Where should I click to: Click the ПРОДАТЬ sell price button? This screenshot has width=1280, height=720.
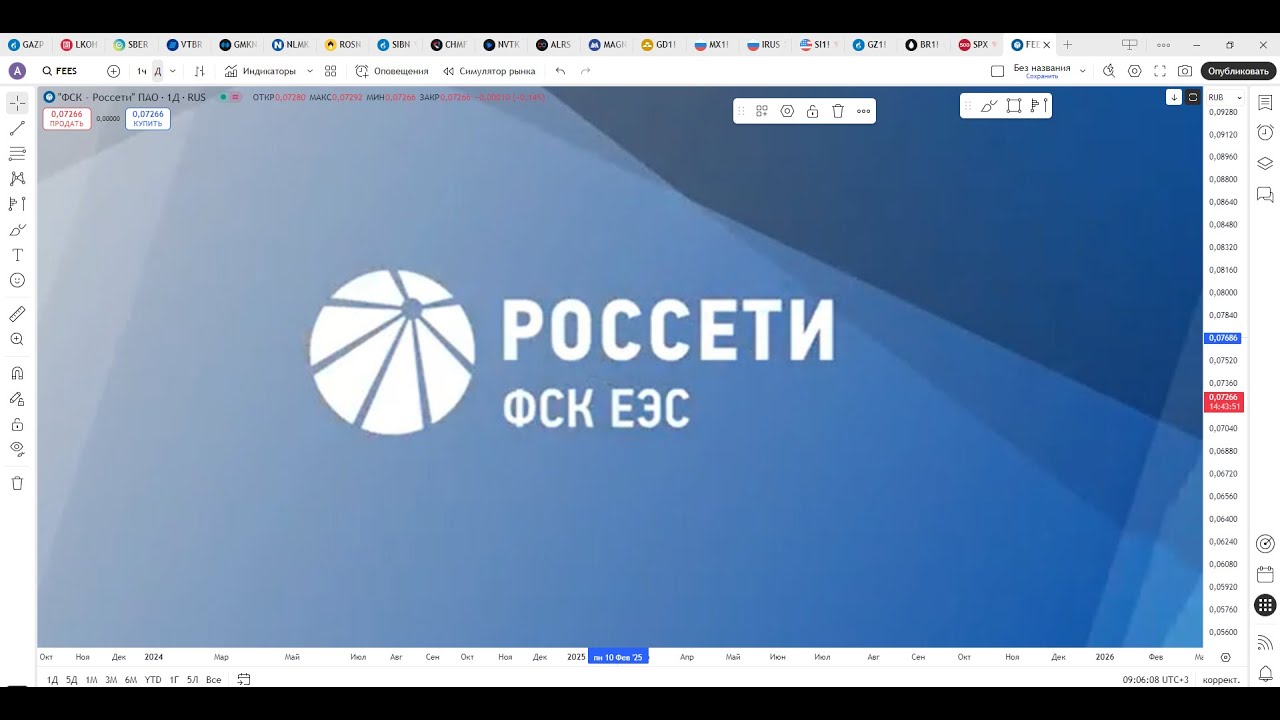pos(67,119)
